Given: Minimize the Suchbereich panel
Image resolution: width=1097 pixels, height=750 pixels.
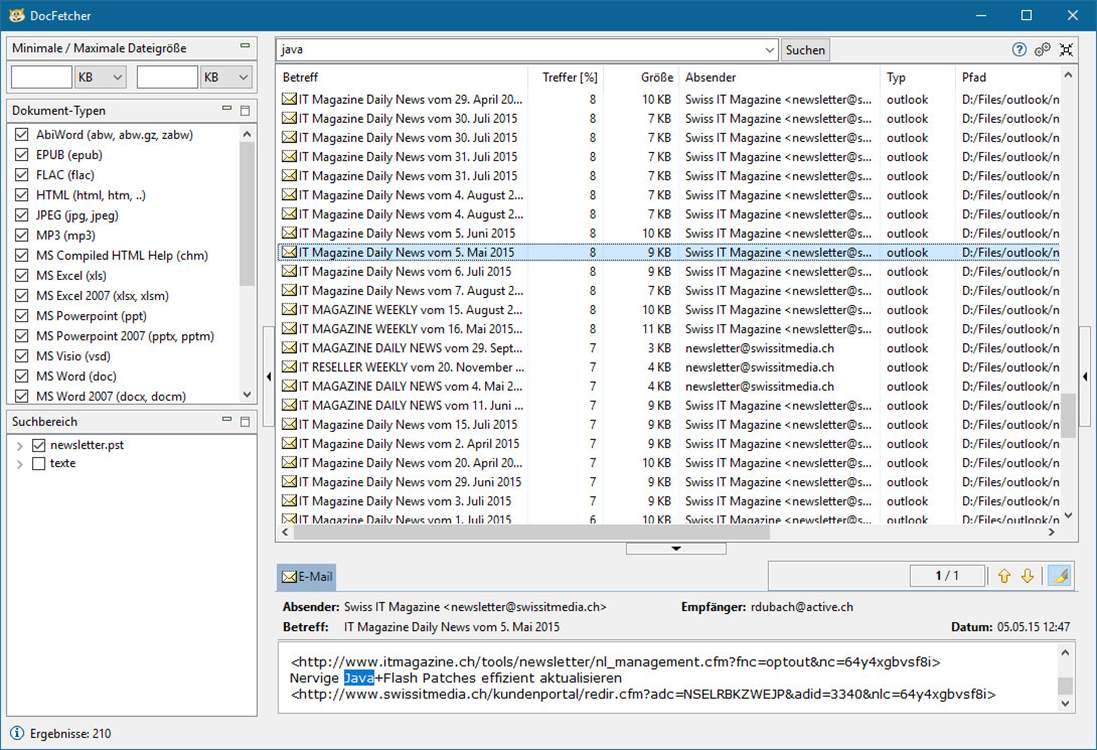Looking at the screenshot, I should [x=227, y=420].
